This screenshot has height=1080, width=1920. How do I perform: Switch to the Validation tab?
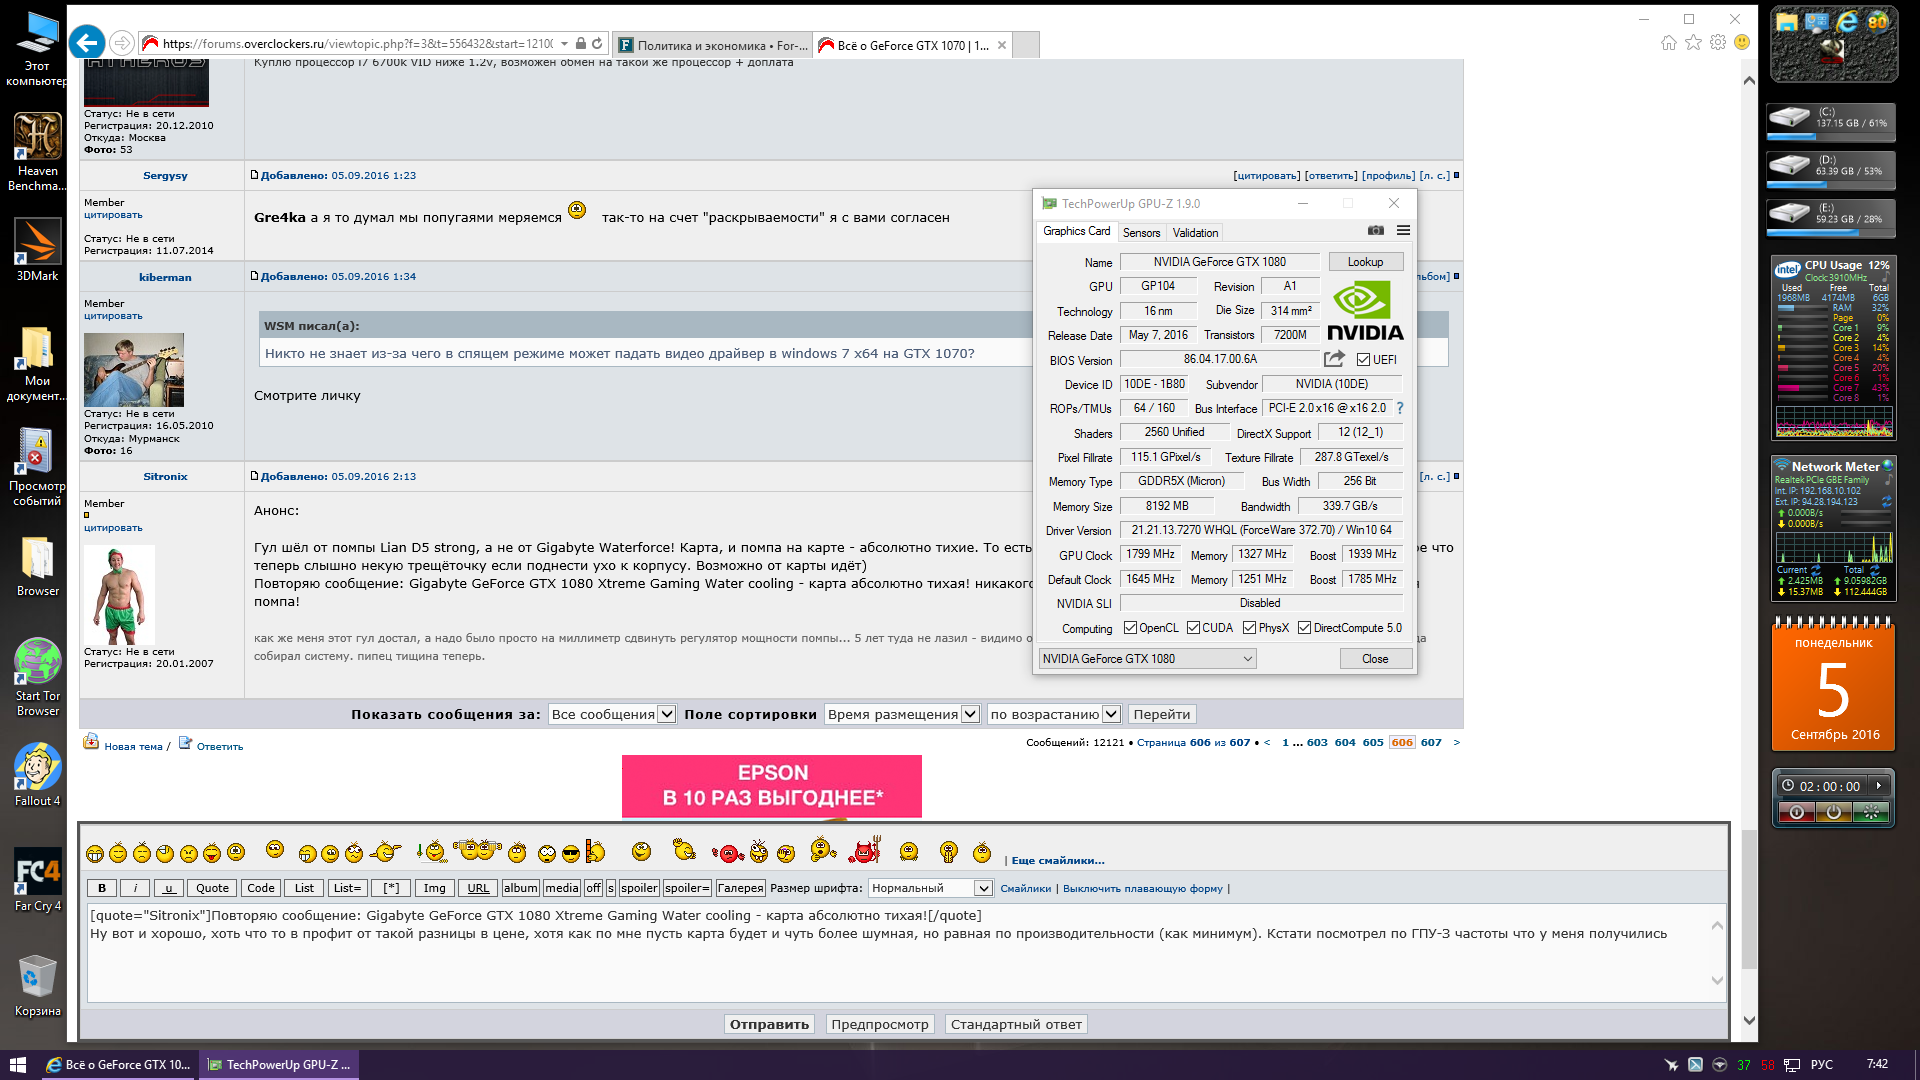[1195, 232]
